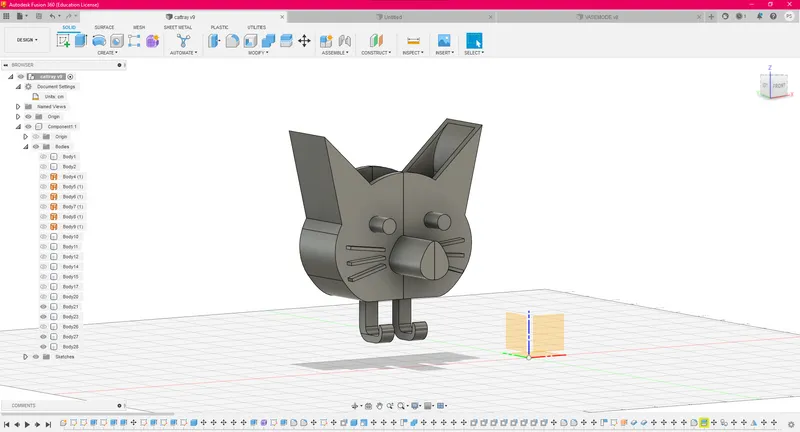Click the ViewCube FRONT face
800x432 pixels.
(x=779, y=86)
